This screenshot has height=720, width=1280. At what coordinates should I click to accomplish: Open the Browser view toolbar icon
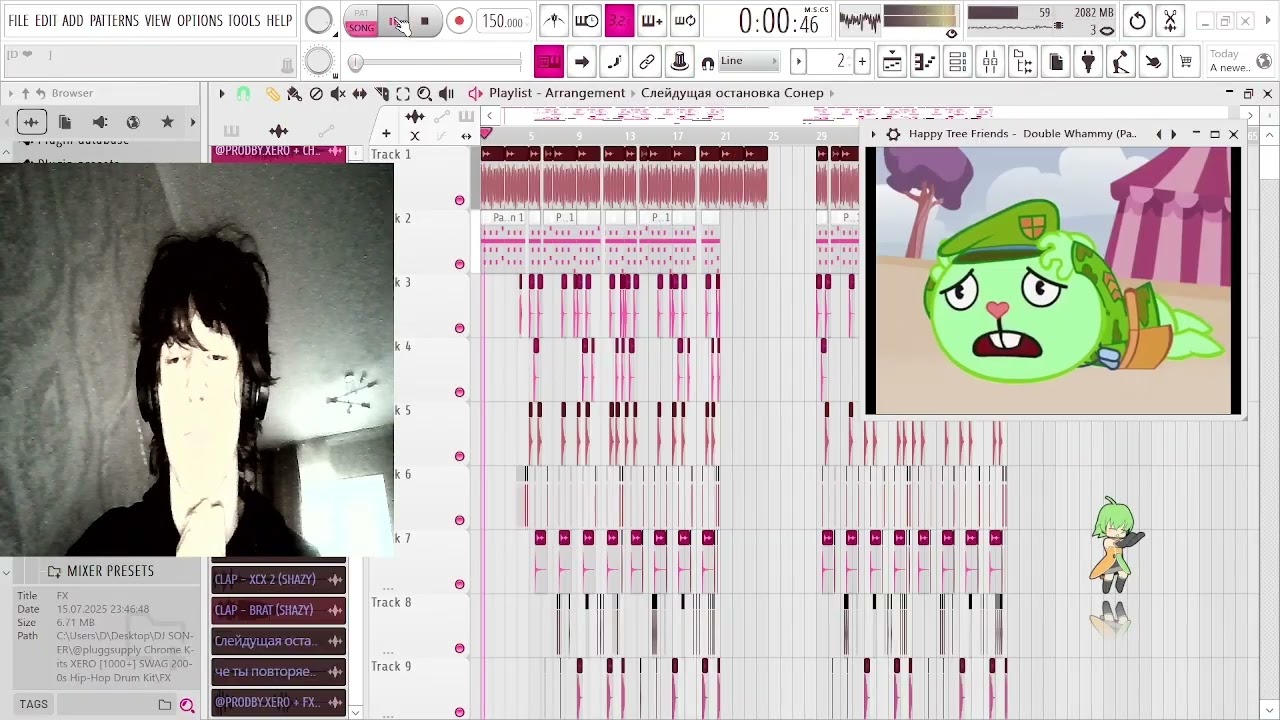1023,62
